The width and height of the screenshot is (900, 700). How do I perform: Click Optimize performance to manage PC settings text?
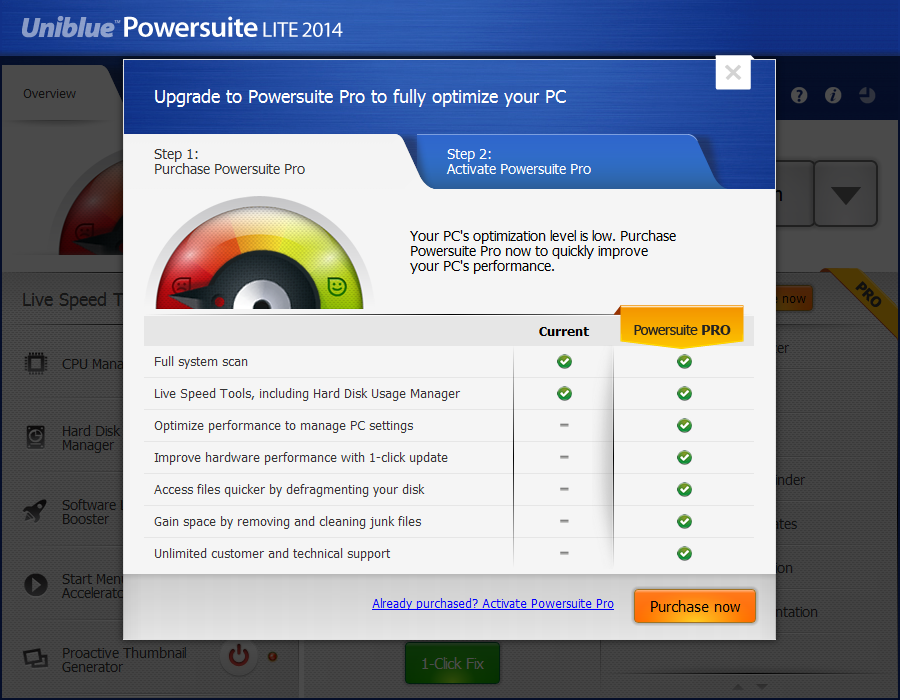pos(284,426)
